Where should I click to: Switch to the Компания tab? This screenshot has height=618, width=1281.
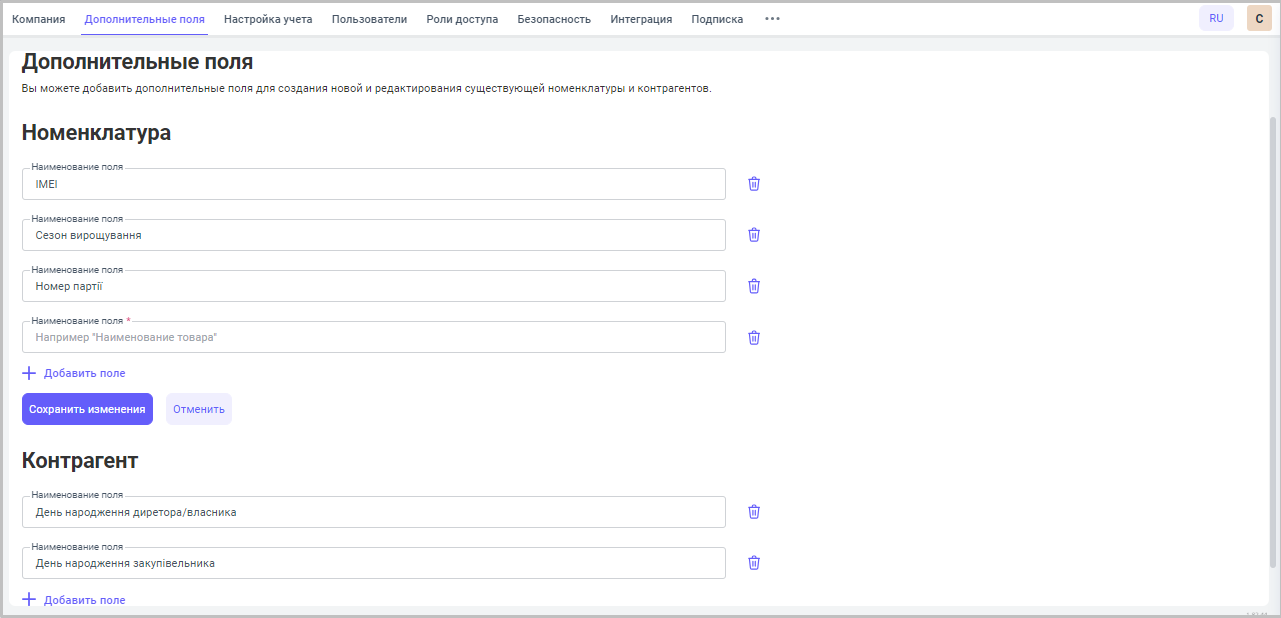[x=38, y=19]
